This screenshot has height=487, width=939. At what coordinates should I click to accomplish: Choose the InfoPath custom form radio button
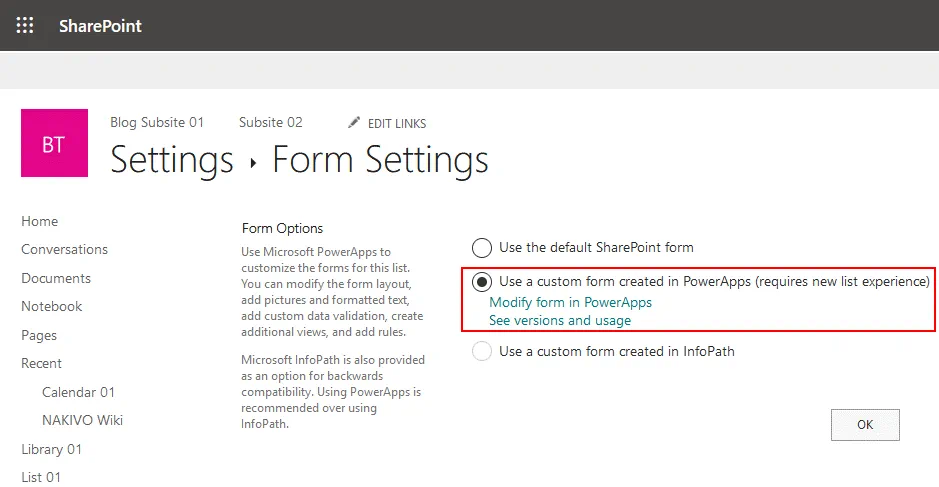pos(482,351)
